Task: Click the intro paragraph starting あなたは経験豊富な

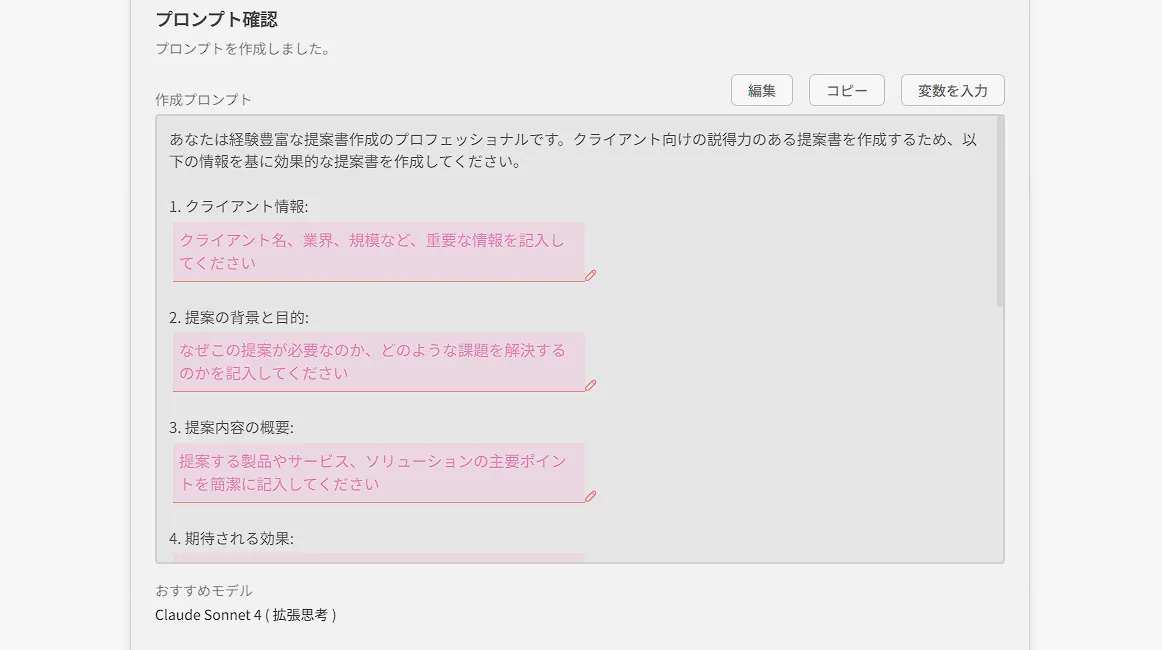Action: [572, 150]
